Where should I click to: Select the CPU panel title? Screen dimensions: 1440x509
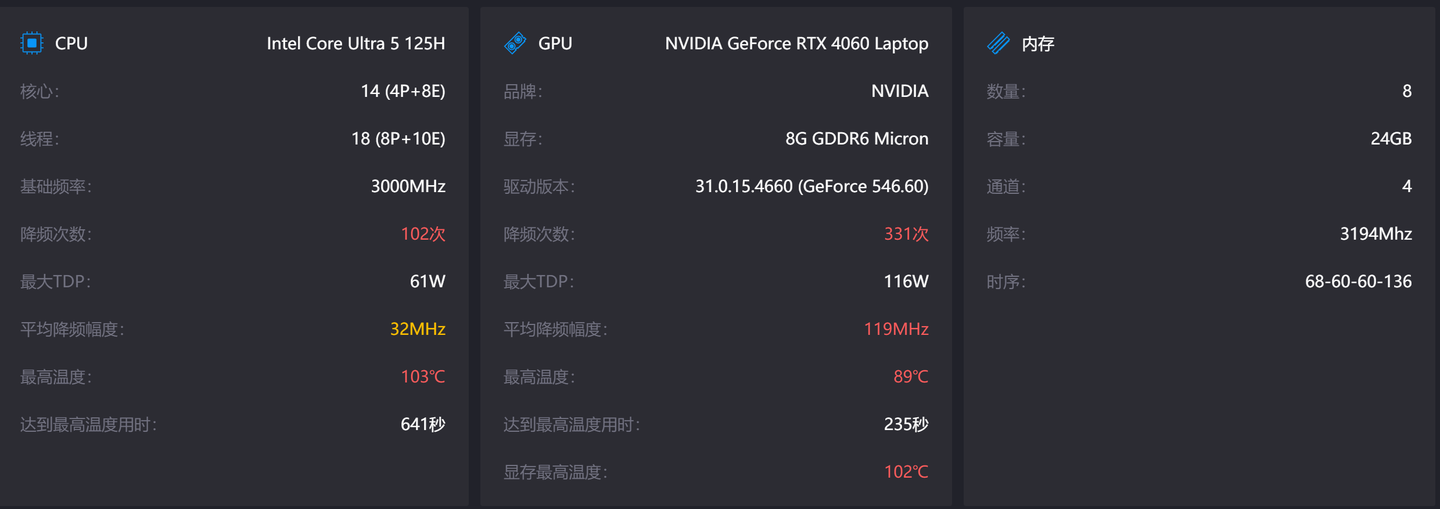[x=71, y=43]
